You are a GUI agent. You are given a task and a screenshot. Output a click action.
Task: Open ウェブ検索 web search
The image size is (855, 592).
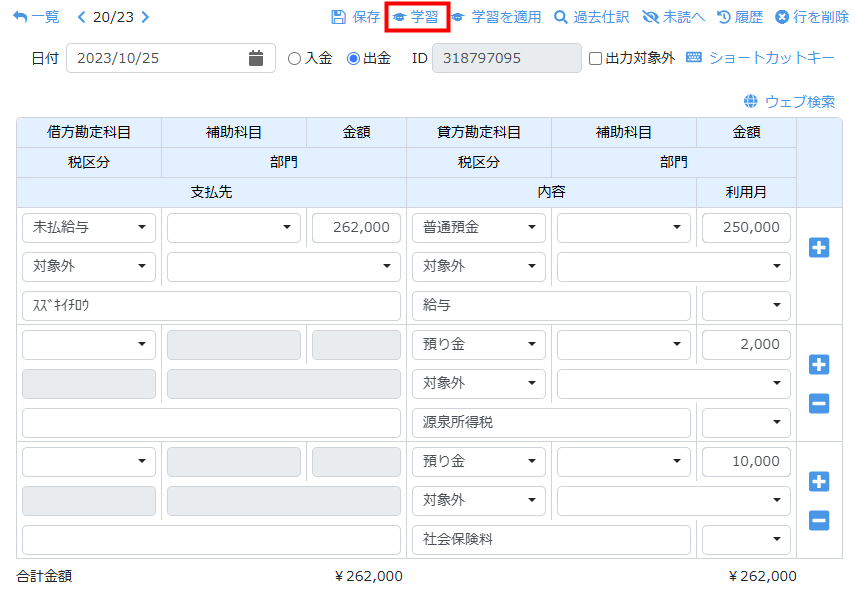click(789, 101)
